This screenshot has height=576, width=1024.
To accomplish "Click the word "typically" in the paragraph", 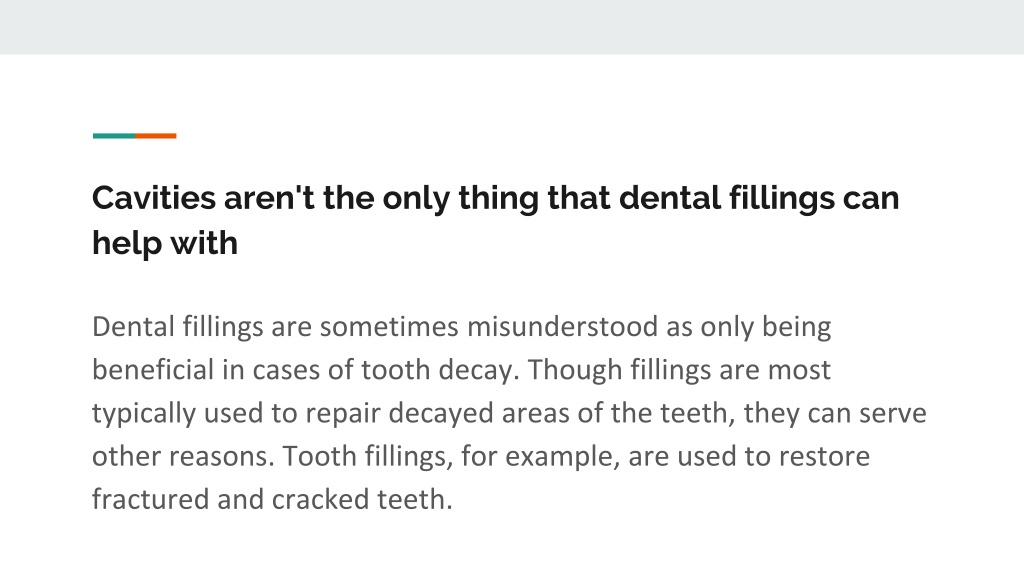I will (x=144, y=413).
